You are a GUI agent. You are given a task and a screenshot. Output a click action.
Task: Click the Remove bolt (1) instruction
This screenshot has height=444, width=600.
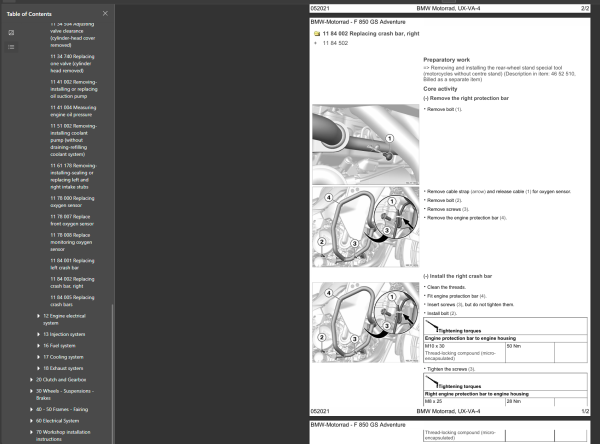(x=443, y=109)
